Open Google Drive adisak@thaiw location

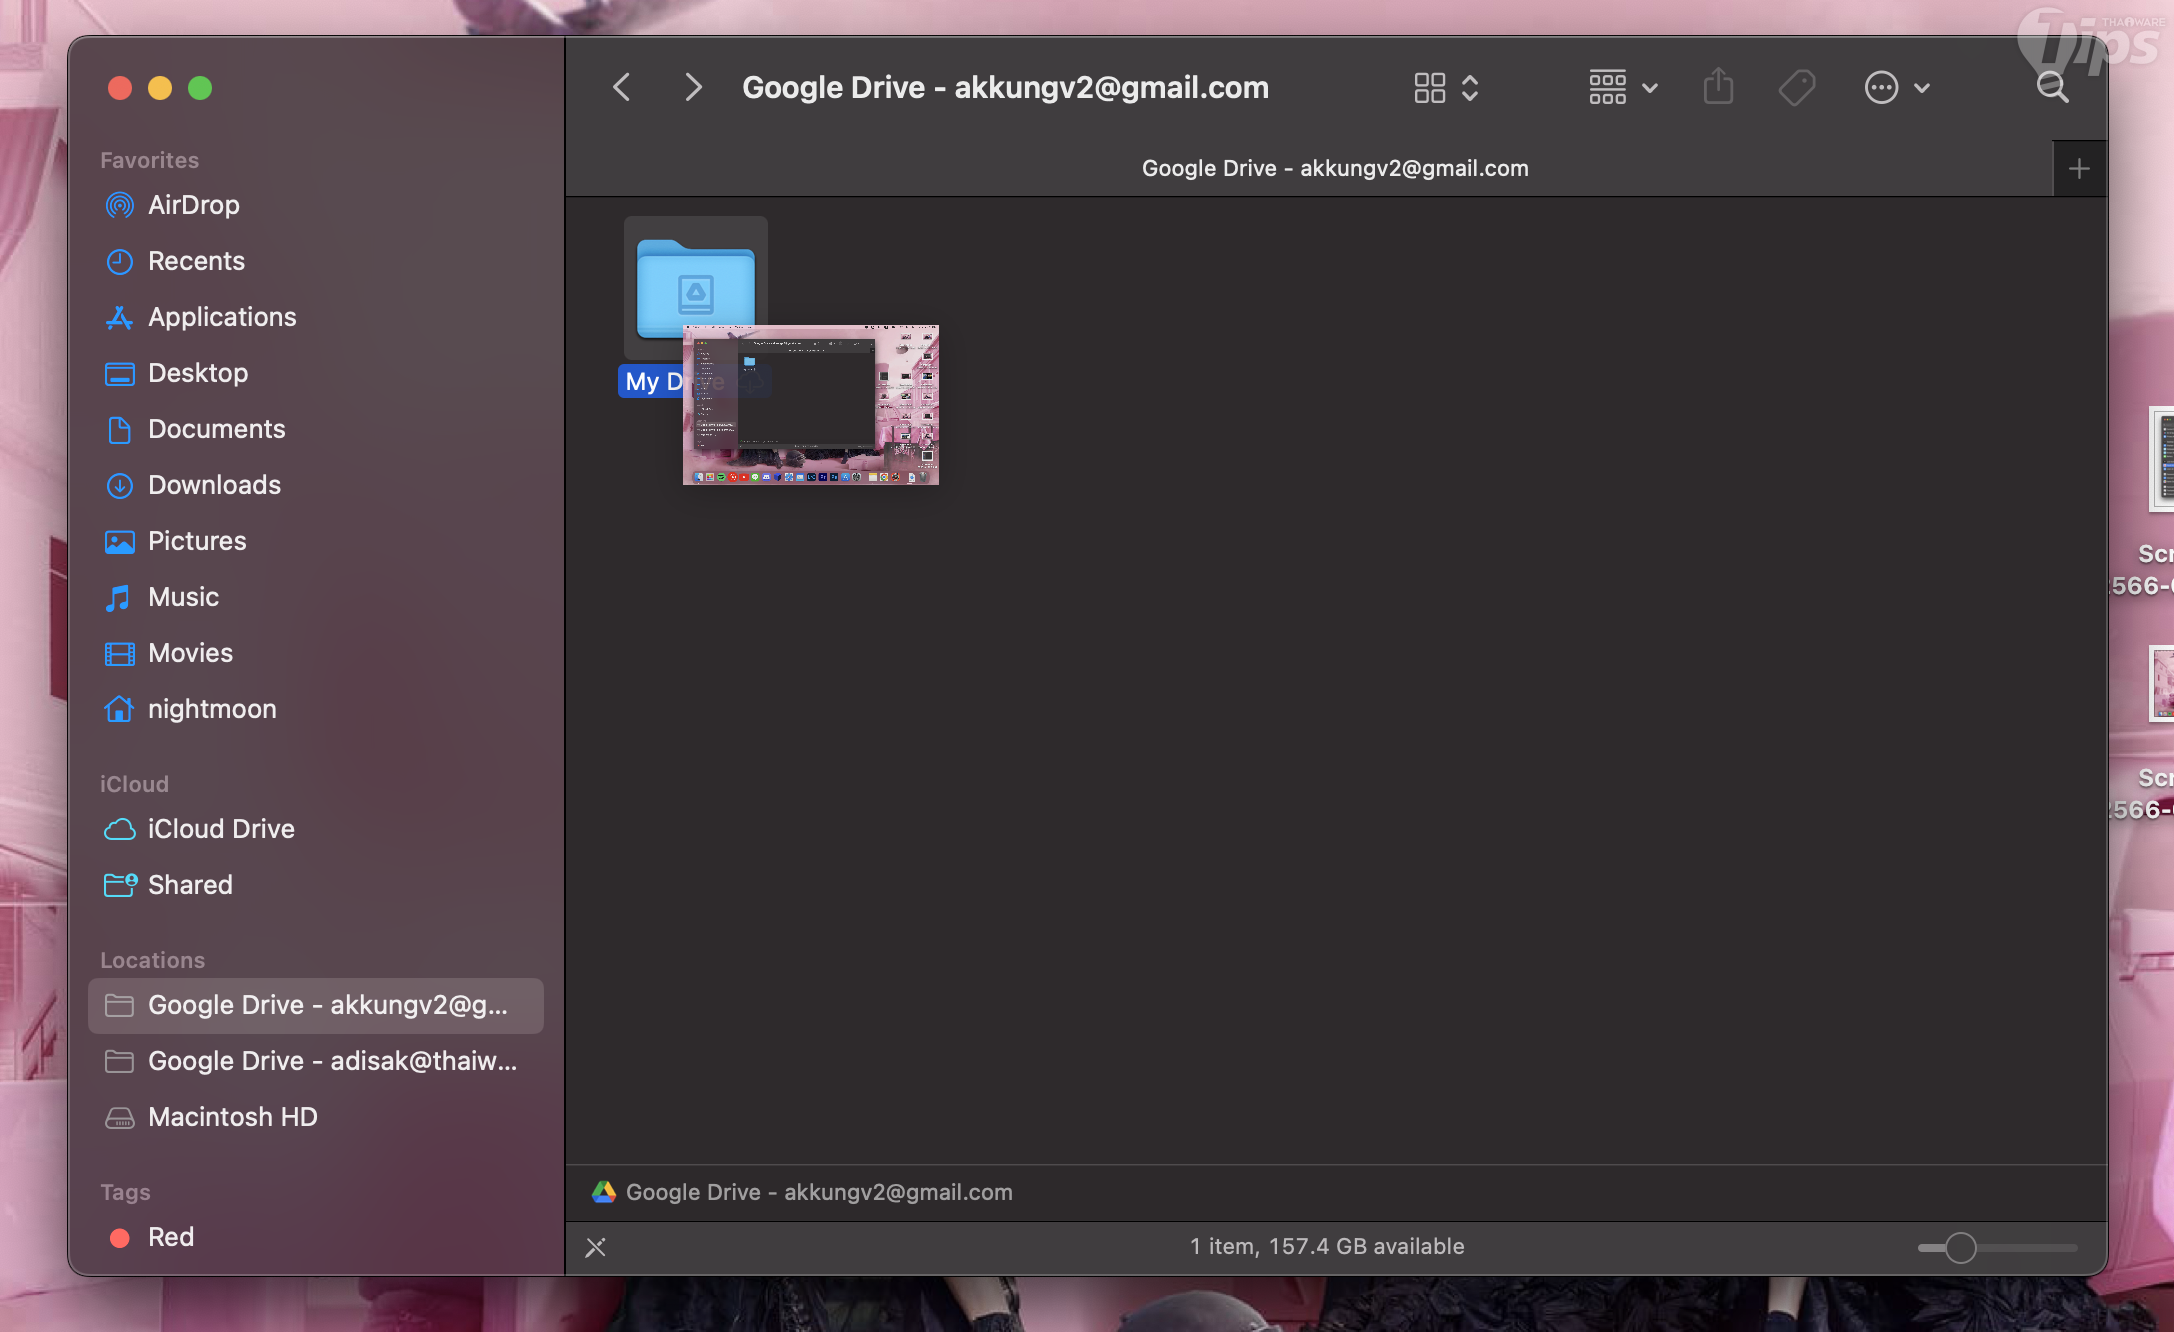coord(331,1061)
